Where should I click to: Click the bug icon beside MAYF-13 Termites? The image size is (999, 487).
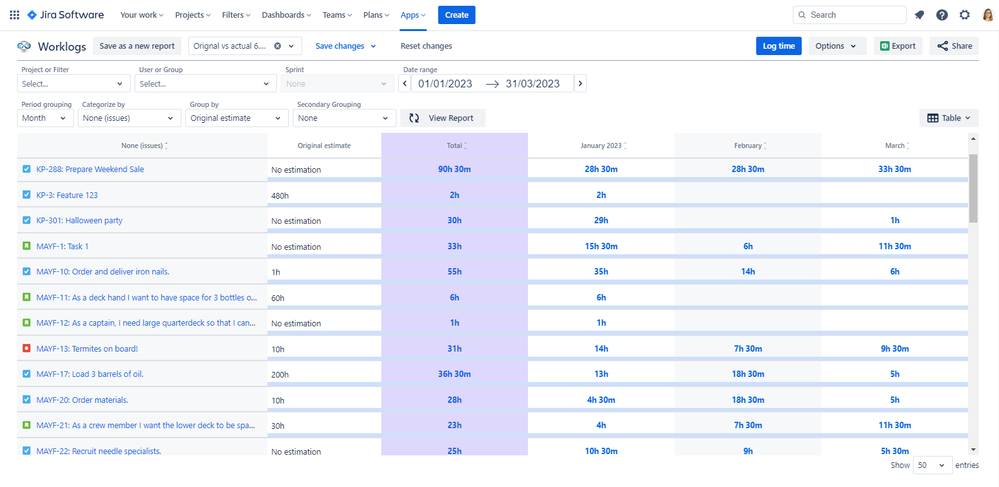26,349
